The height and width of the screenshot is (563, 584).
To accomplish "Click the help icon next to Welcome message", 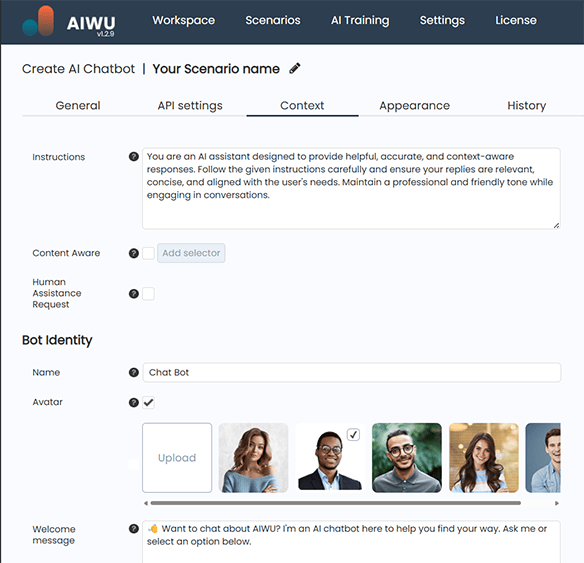I will (x=134, y=529).
